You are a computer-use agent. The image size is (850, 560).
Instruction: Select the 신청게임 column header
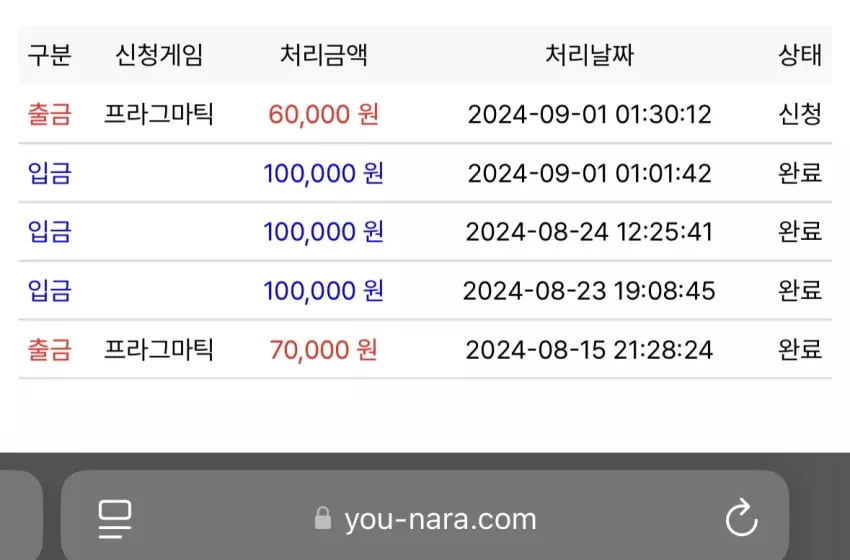coord(159,55)
